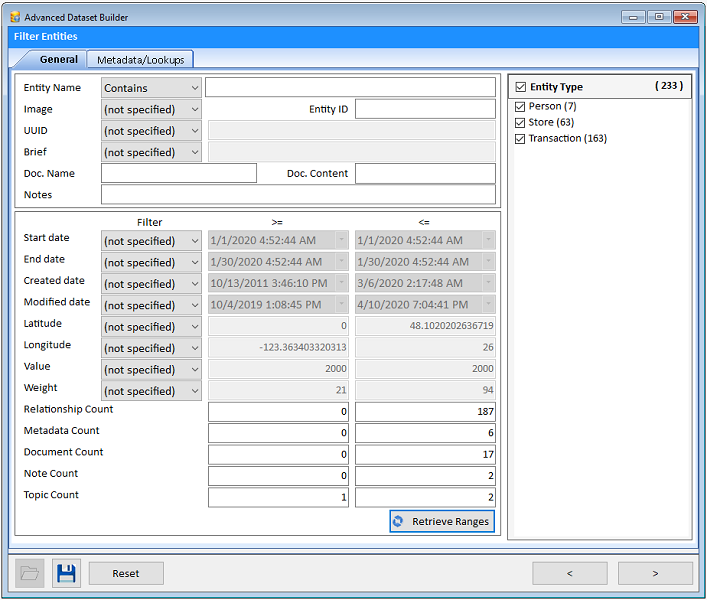
Task: Open the Longitude filter dropdown
Action: tap(151, 348)
